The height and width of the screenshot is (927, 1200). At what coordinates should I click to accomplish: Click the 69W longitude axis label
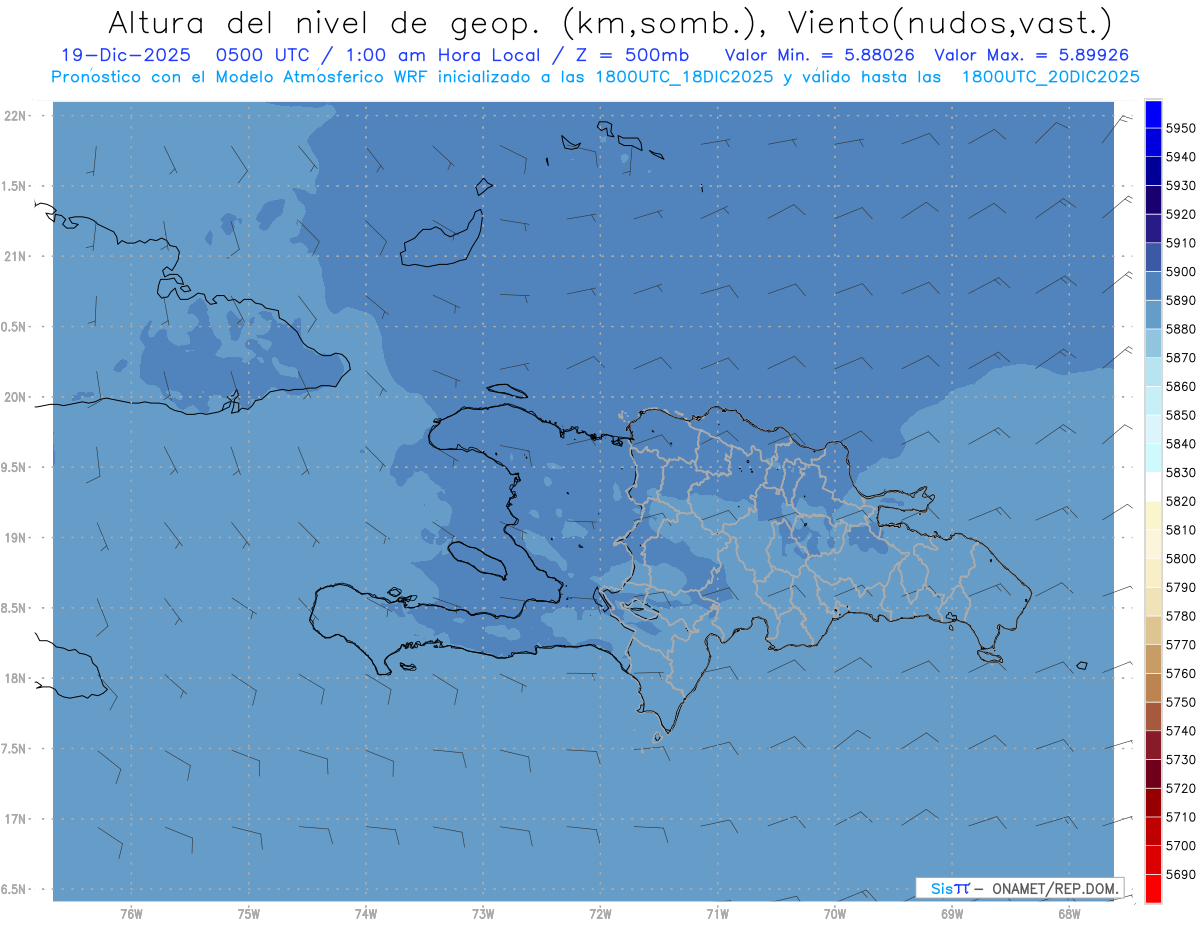pyautogui.click(x=952, y=914)
